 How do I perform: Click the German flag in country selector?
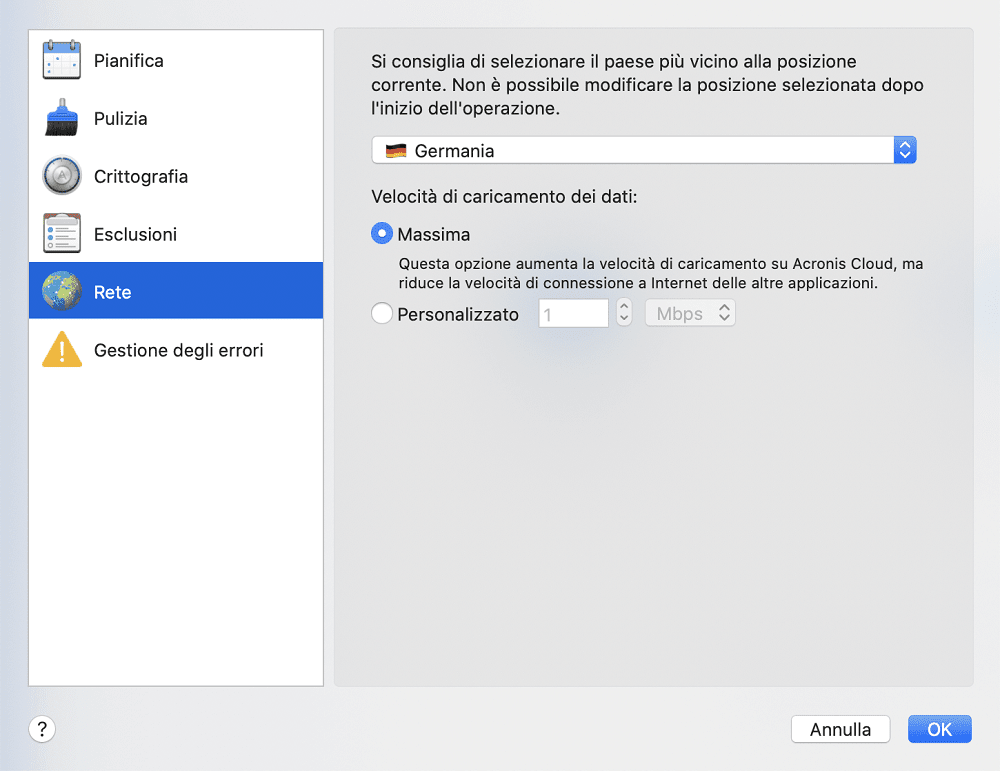(396, 151)
